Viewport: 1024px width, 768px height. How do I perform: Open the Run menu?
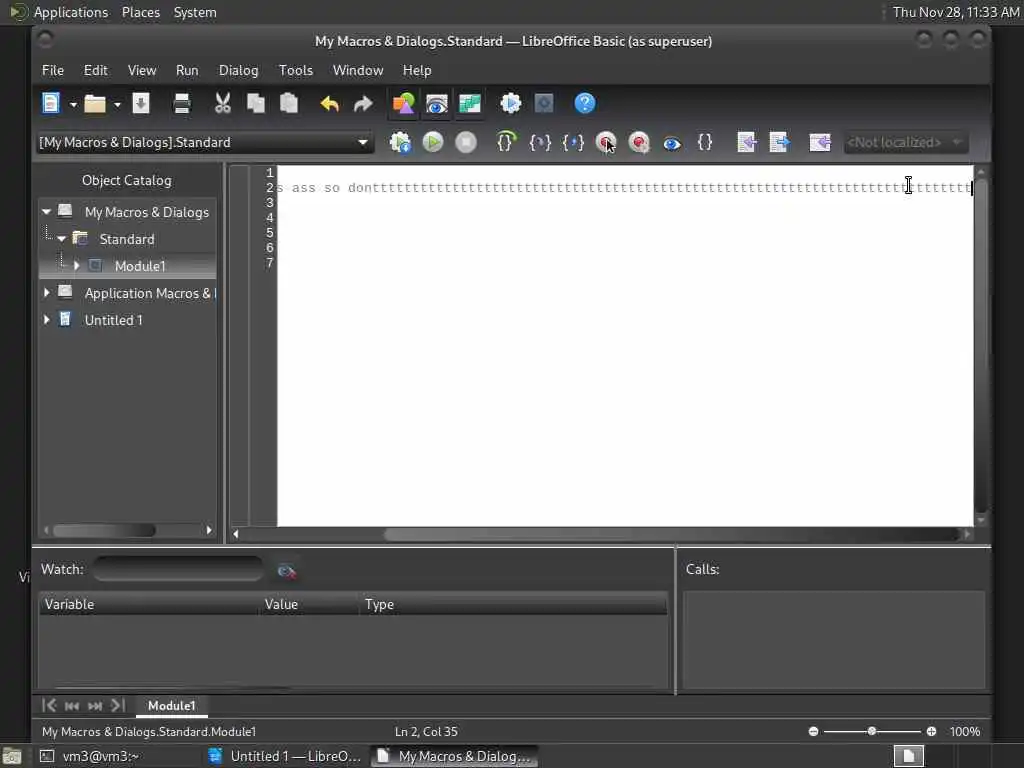click(187, 70)
